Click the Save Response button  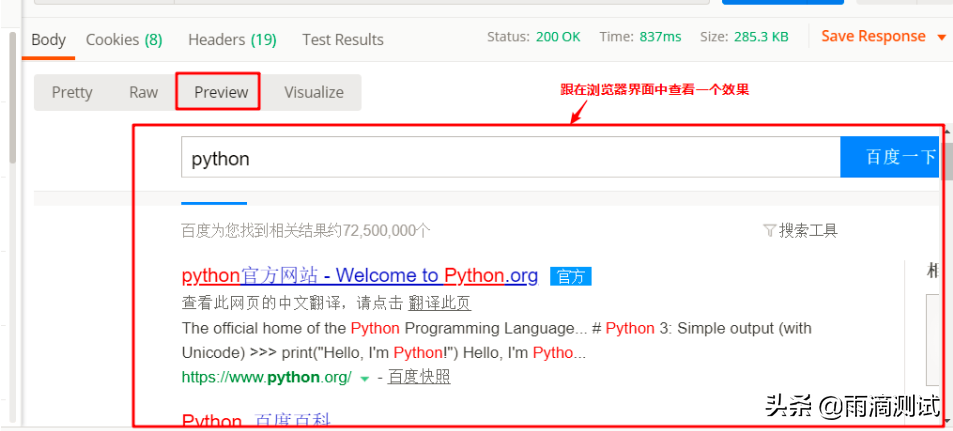(873, 36)
